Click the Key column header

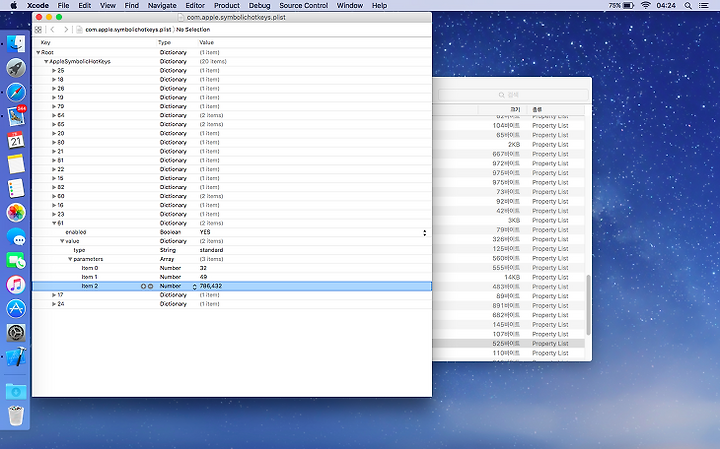(x=45, y=42)
